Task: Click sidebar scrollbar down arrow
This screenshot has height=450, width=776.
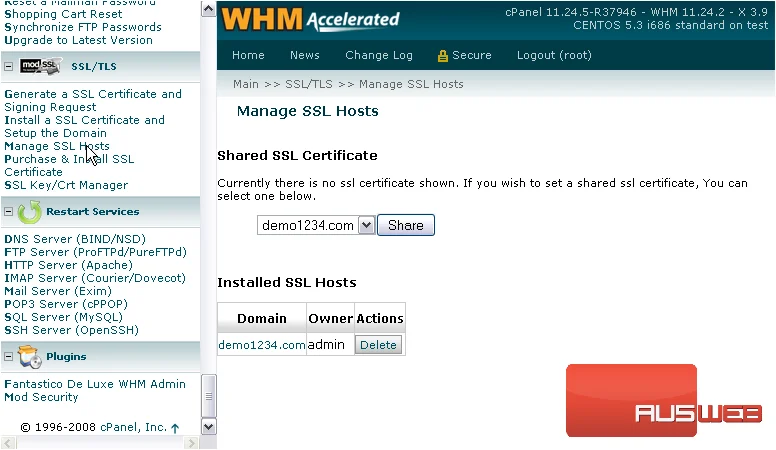Action: 208,427
